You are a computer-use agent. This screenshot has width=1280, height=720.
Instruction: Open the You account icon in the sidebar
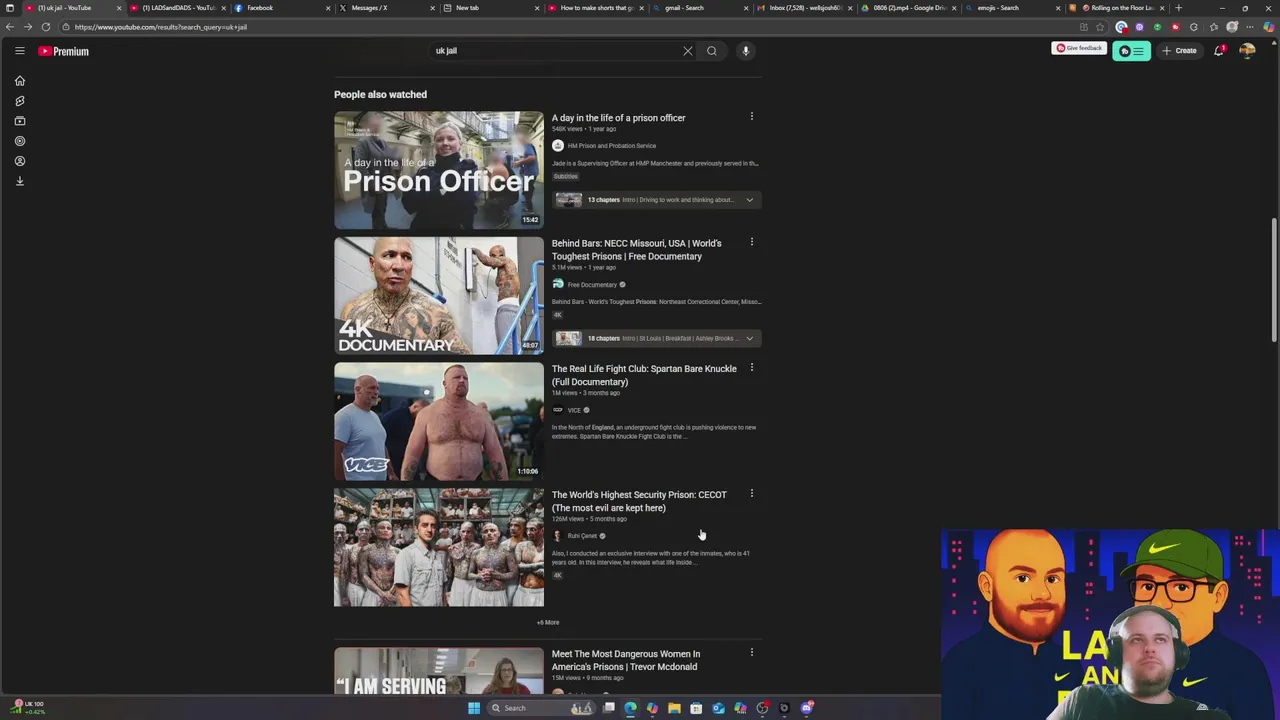click(x=19, y=161)
